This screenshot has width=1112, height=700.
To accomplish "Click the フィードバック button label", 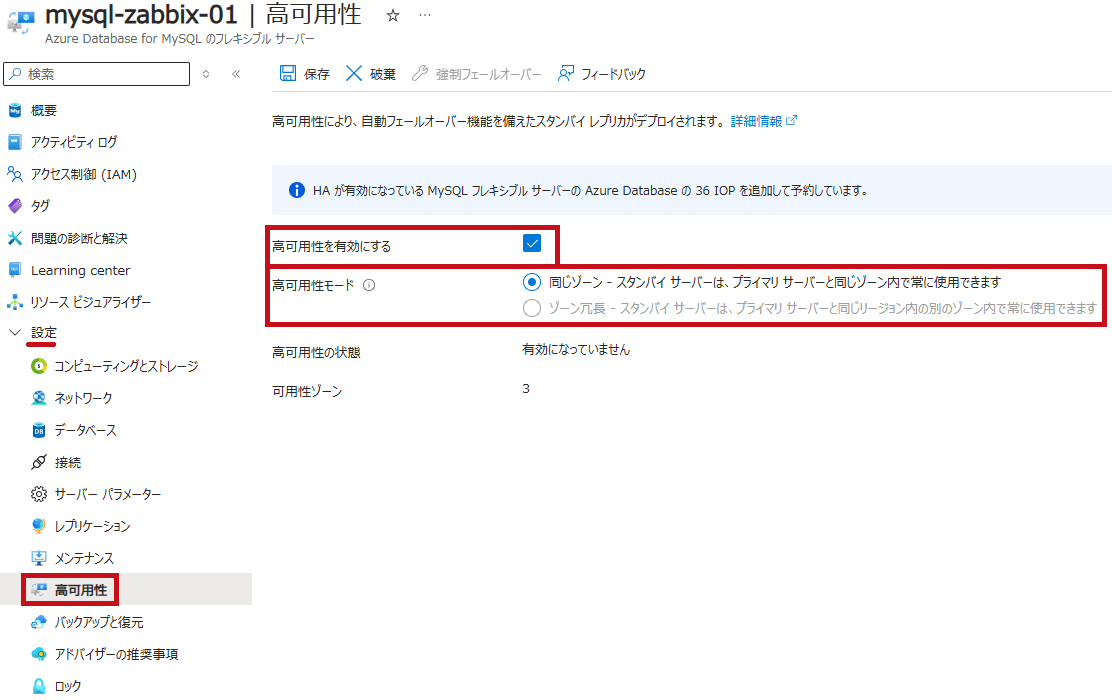I will point(613,74).
